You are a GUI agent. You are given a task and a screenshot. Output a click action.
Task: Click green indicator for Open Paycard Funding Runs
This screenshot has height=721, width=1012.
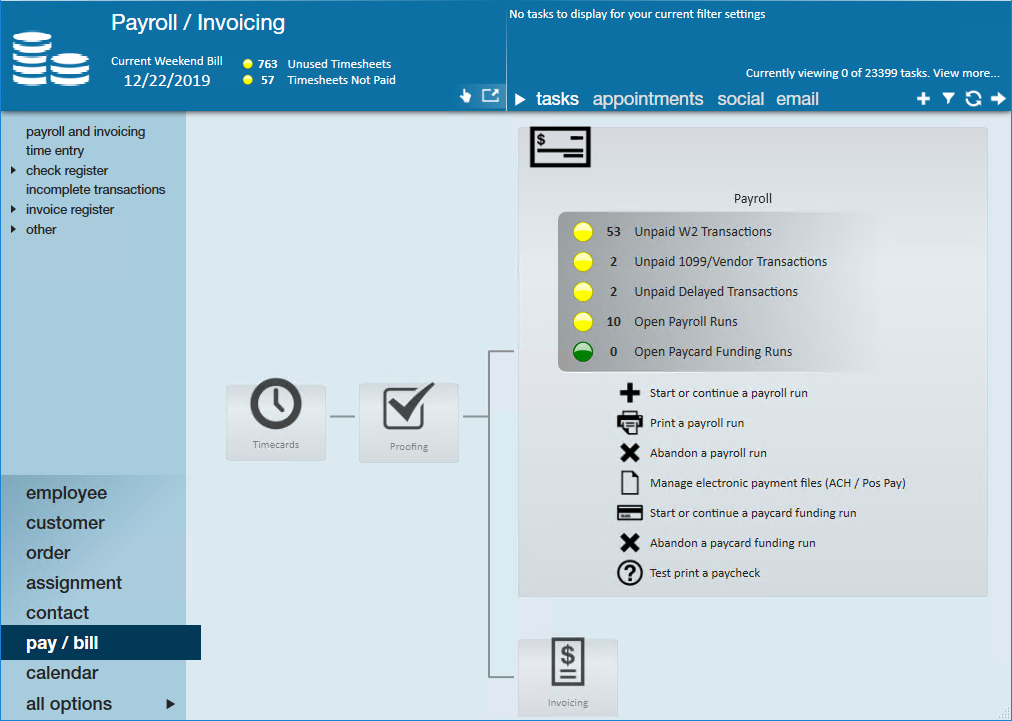point(583,352)
